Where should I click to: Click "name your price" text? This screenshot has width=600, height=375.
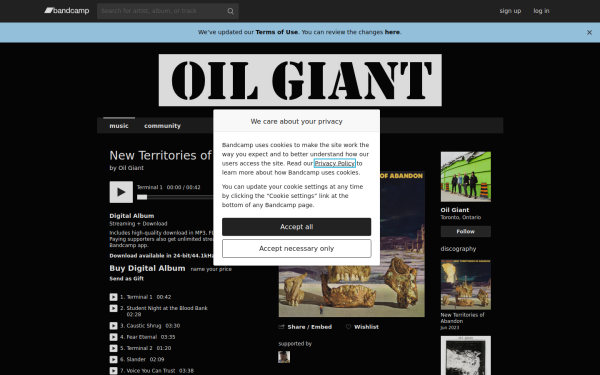(x=211, y=269)
